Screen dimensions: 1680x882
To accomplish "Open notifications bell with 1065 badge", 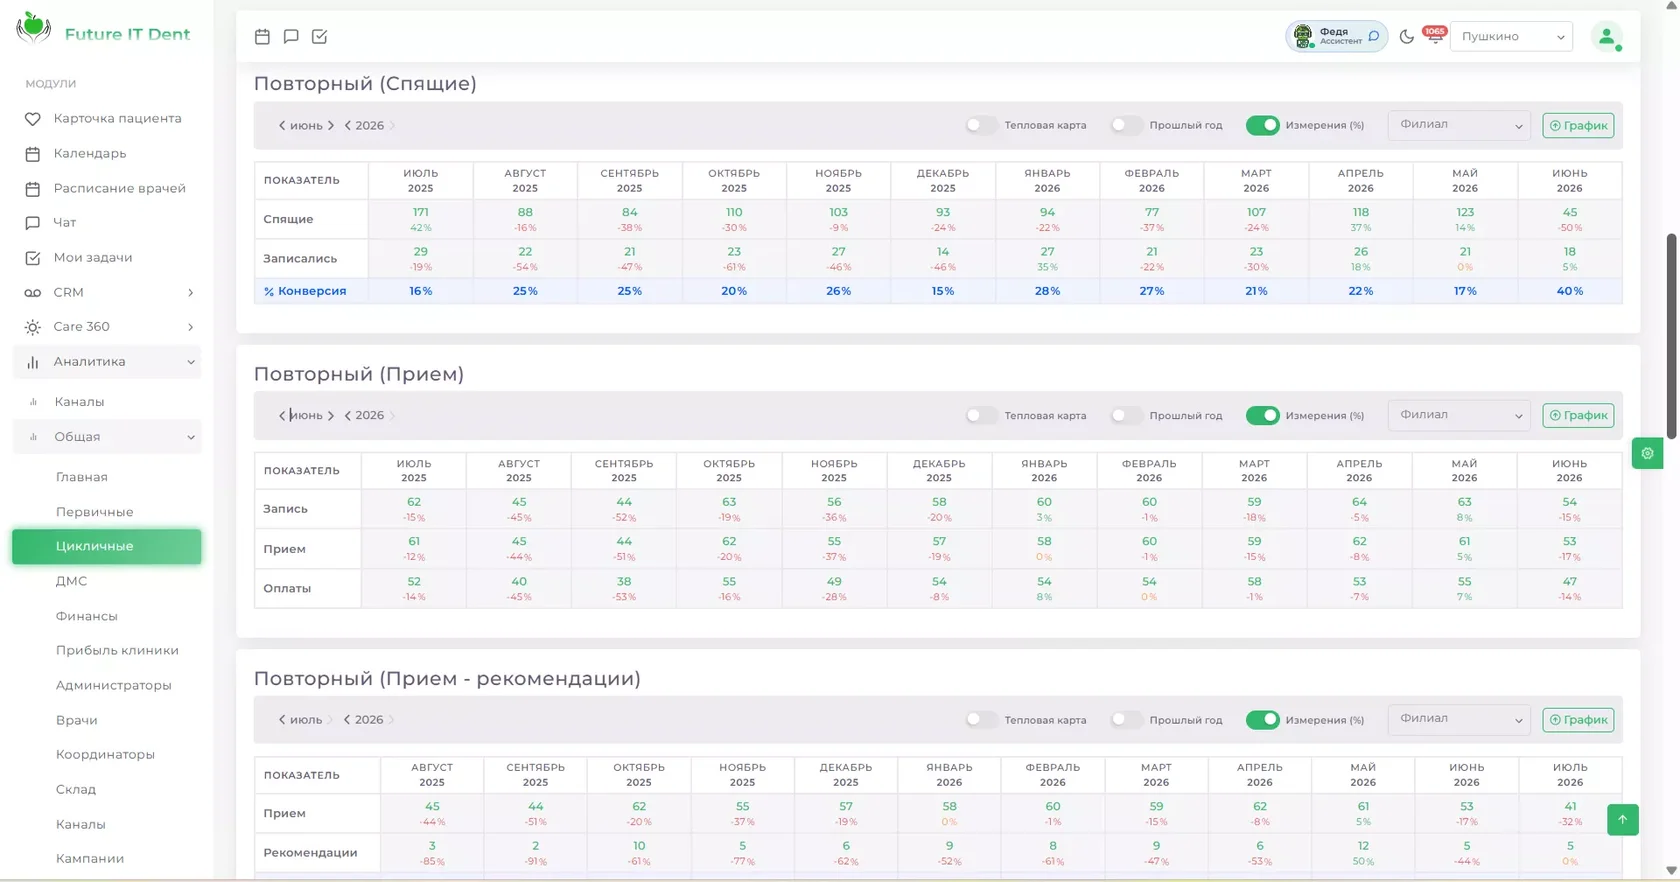I will point(1434,36).
